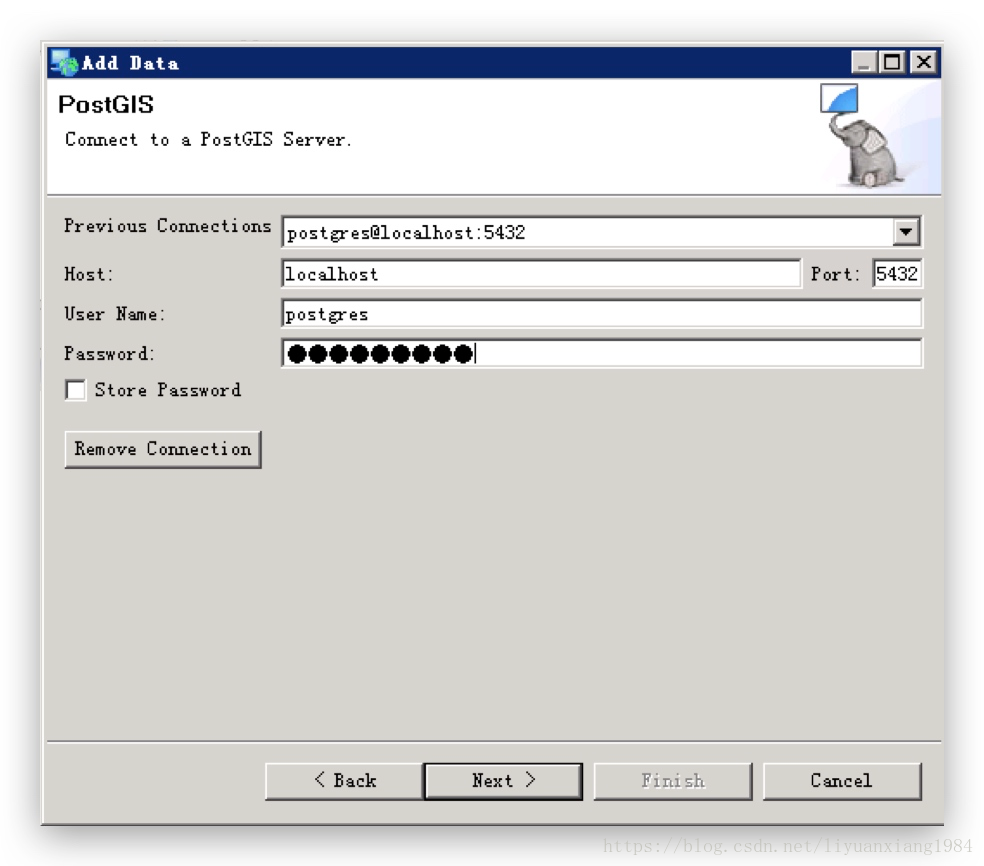The height and width of the screenshot is (866, 984).
Task: Click the Remove Connection button
Action: point(163,449)
